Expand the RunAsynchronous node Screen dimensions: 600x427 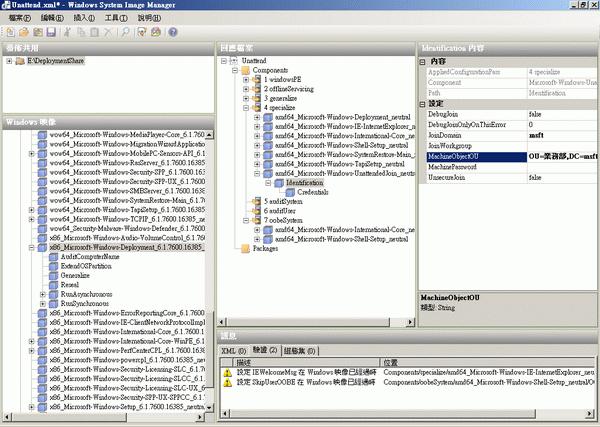43,294
